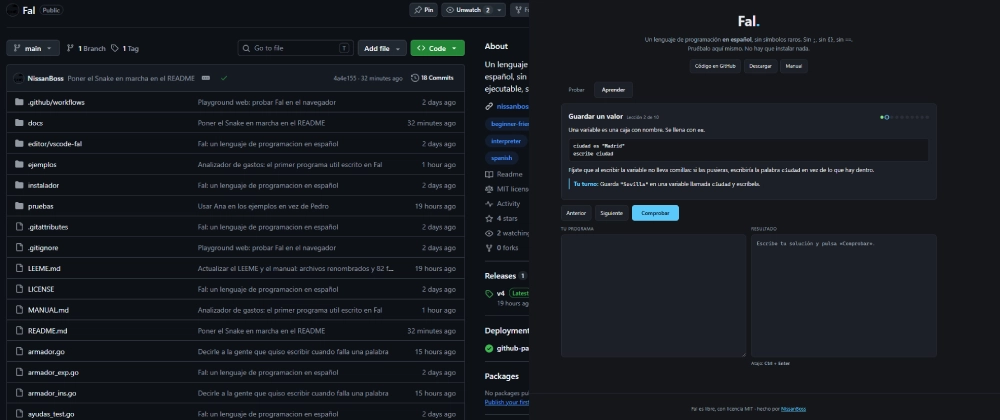Viewport: 1000px width, 420px height.
Task: Click the 'Tu programa' code editor area
Action: [x=653, y=295]
